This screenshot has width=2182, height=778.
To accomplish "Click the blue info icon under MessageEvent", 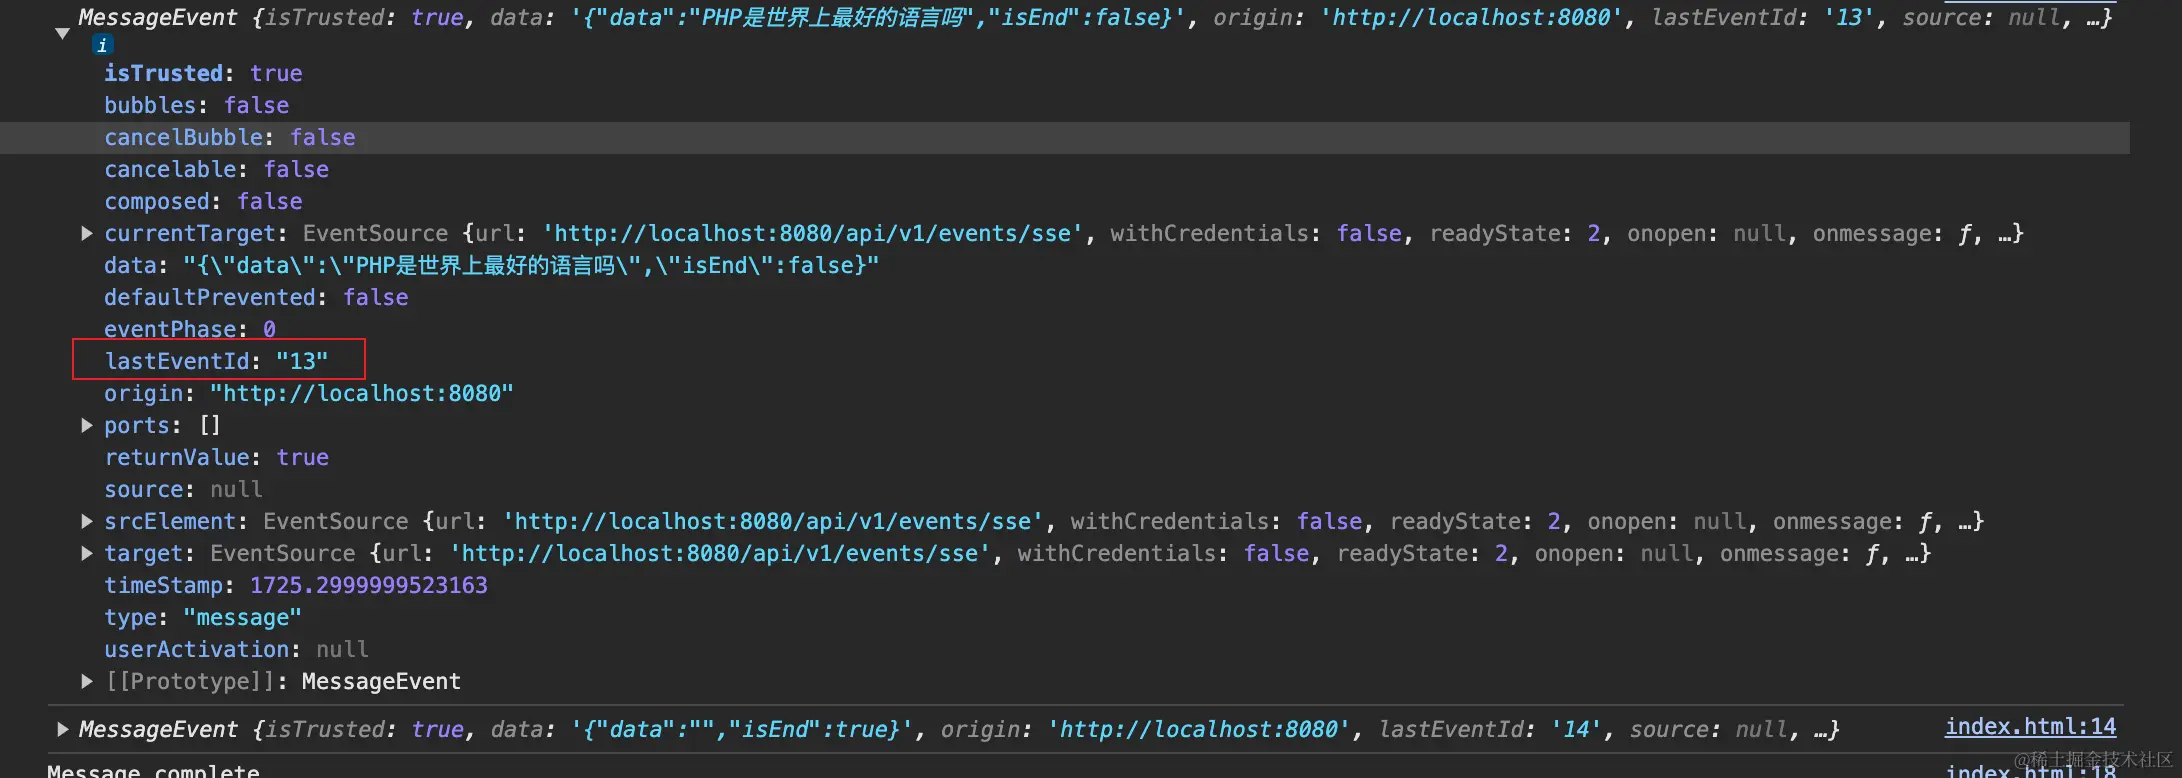I will click(x=102, y=45).
